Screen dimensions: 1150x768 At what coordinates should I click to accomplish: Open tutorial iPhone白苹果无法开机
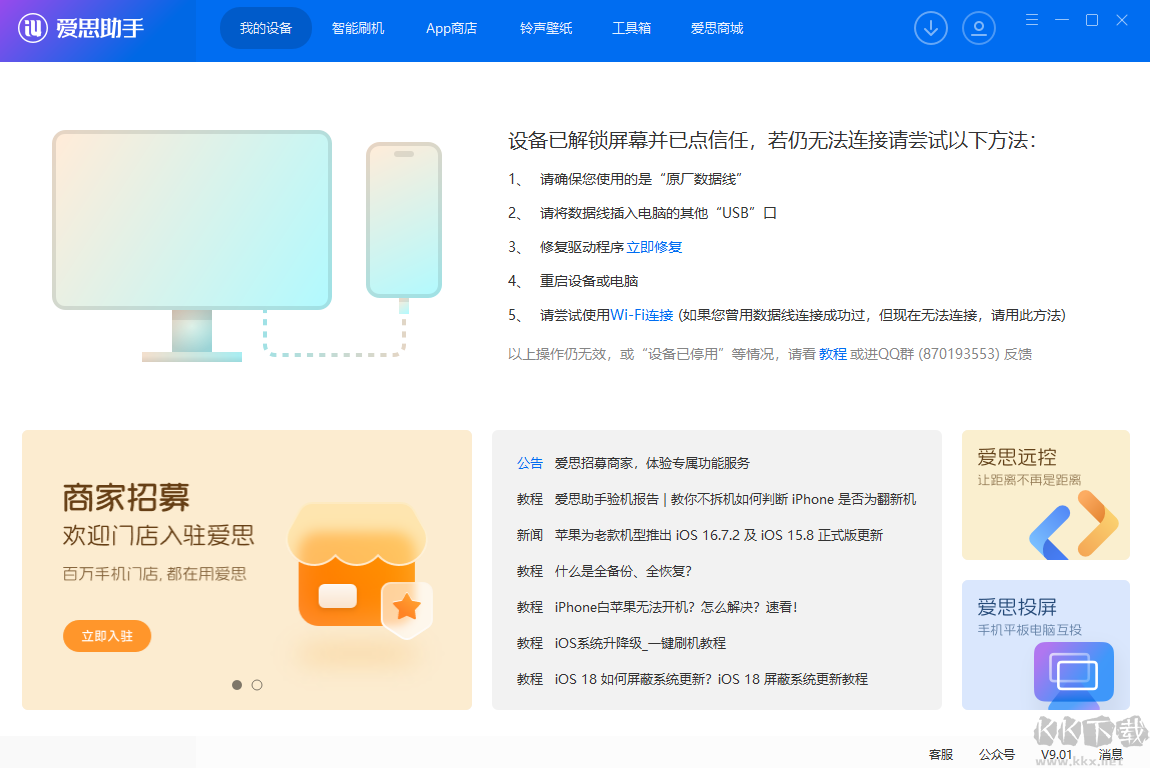tap(675, 607)
